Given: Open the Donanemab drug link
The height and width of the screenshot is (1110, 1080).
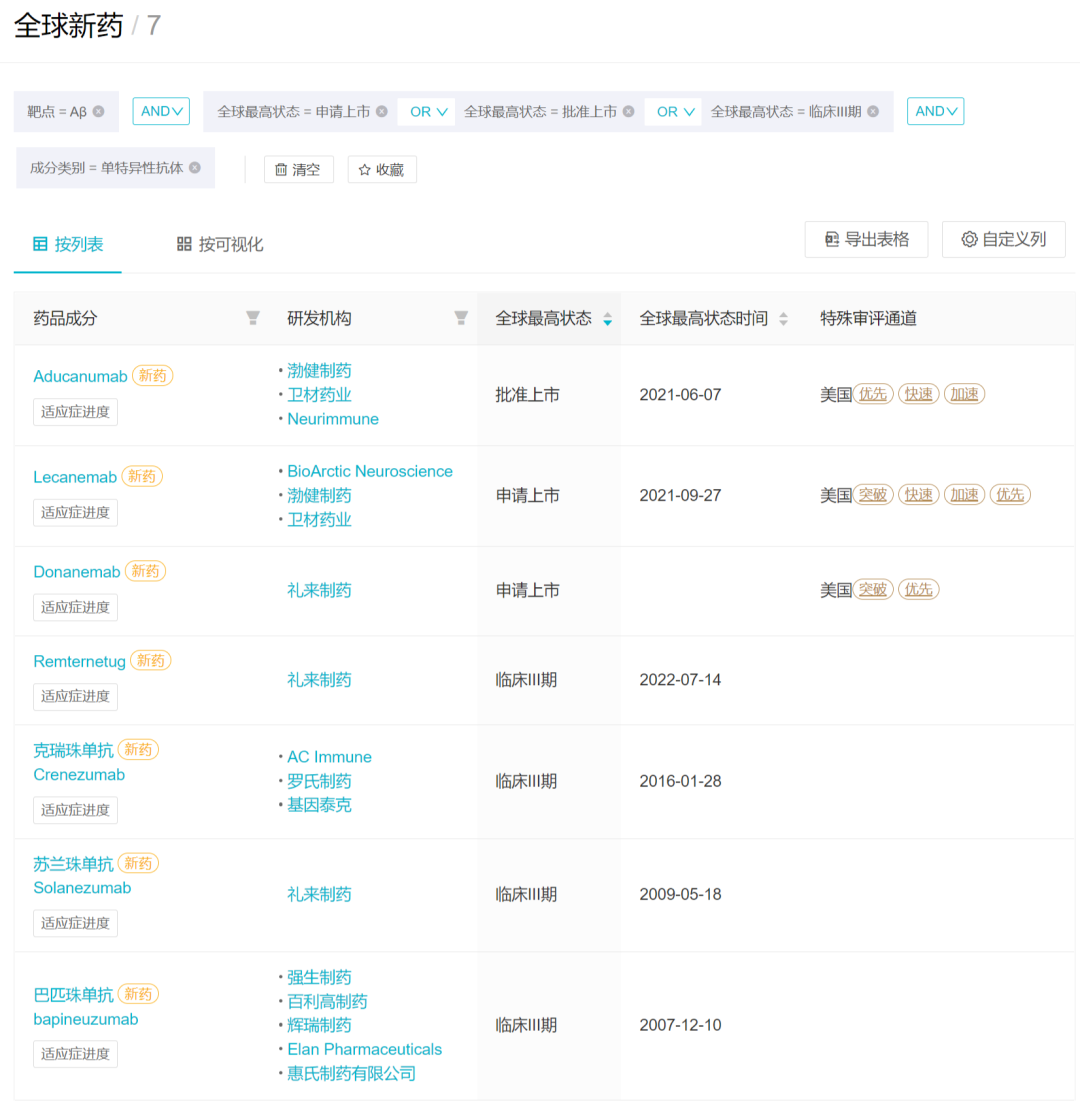Looking at the screenshot, I should pos(76,571).
